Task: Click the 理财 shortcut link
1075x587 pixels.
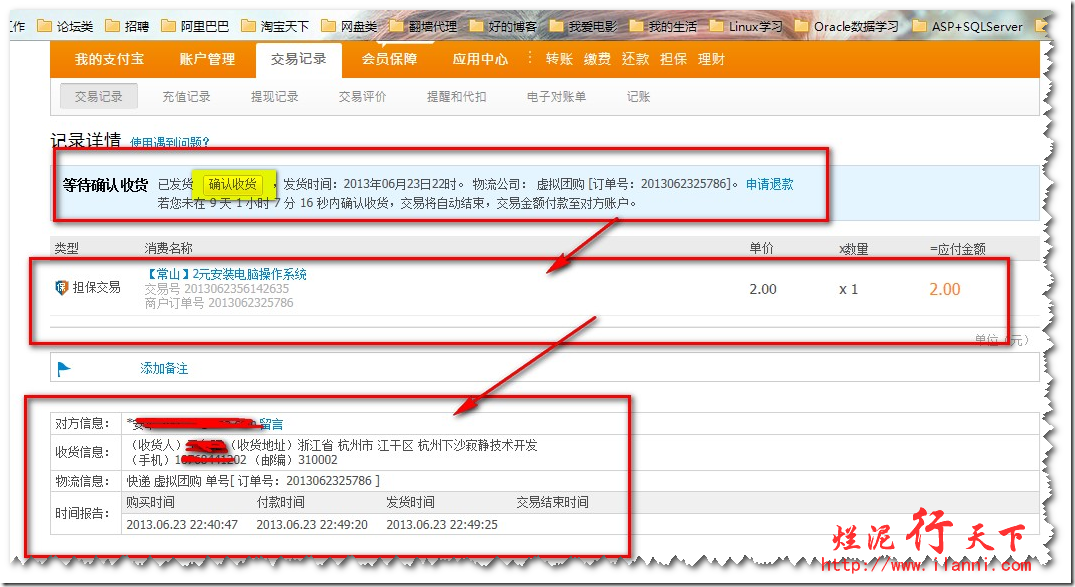Action: point(712,59)
